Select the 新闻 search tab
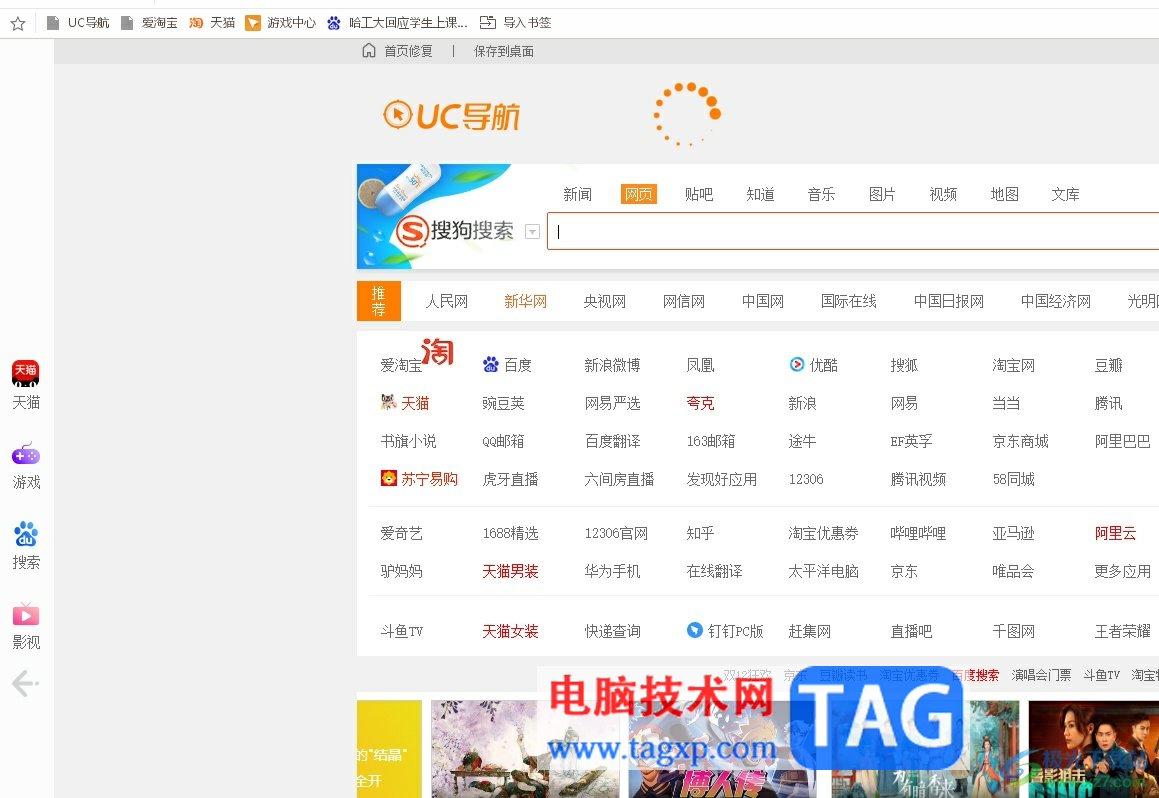The height and width of the screenshot is (798, 1159). 577,194
